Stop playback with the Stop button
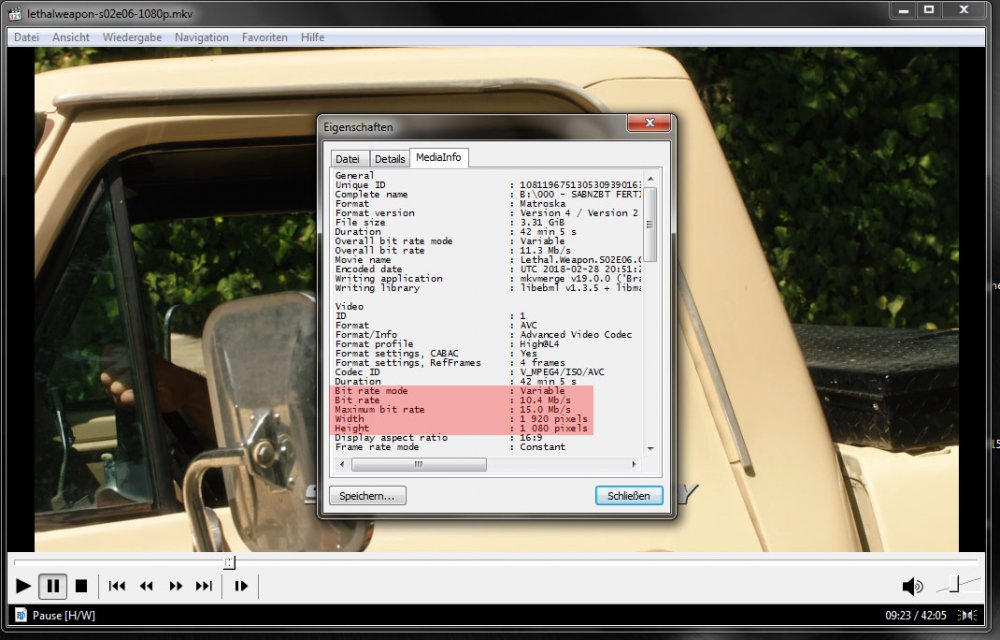 pos(81,586)
